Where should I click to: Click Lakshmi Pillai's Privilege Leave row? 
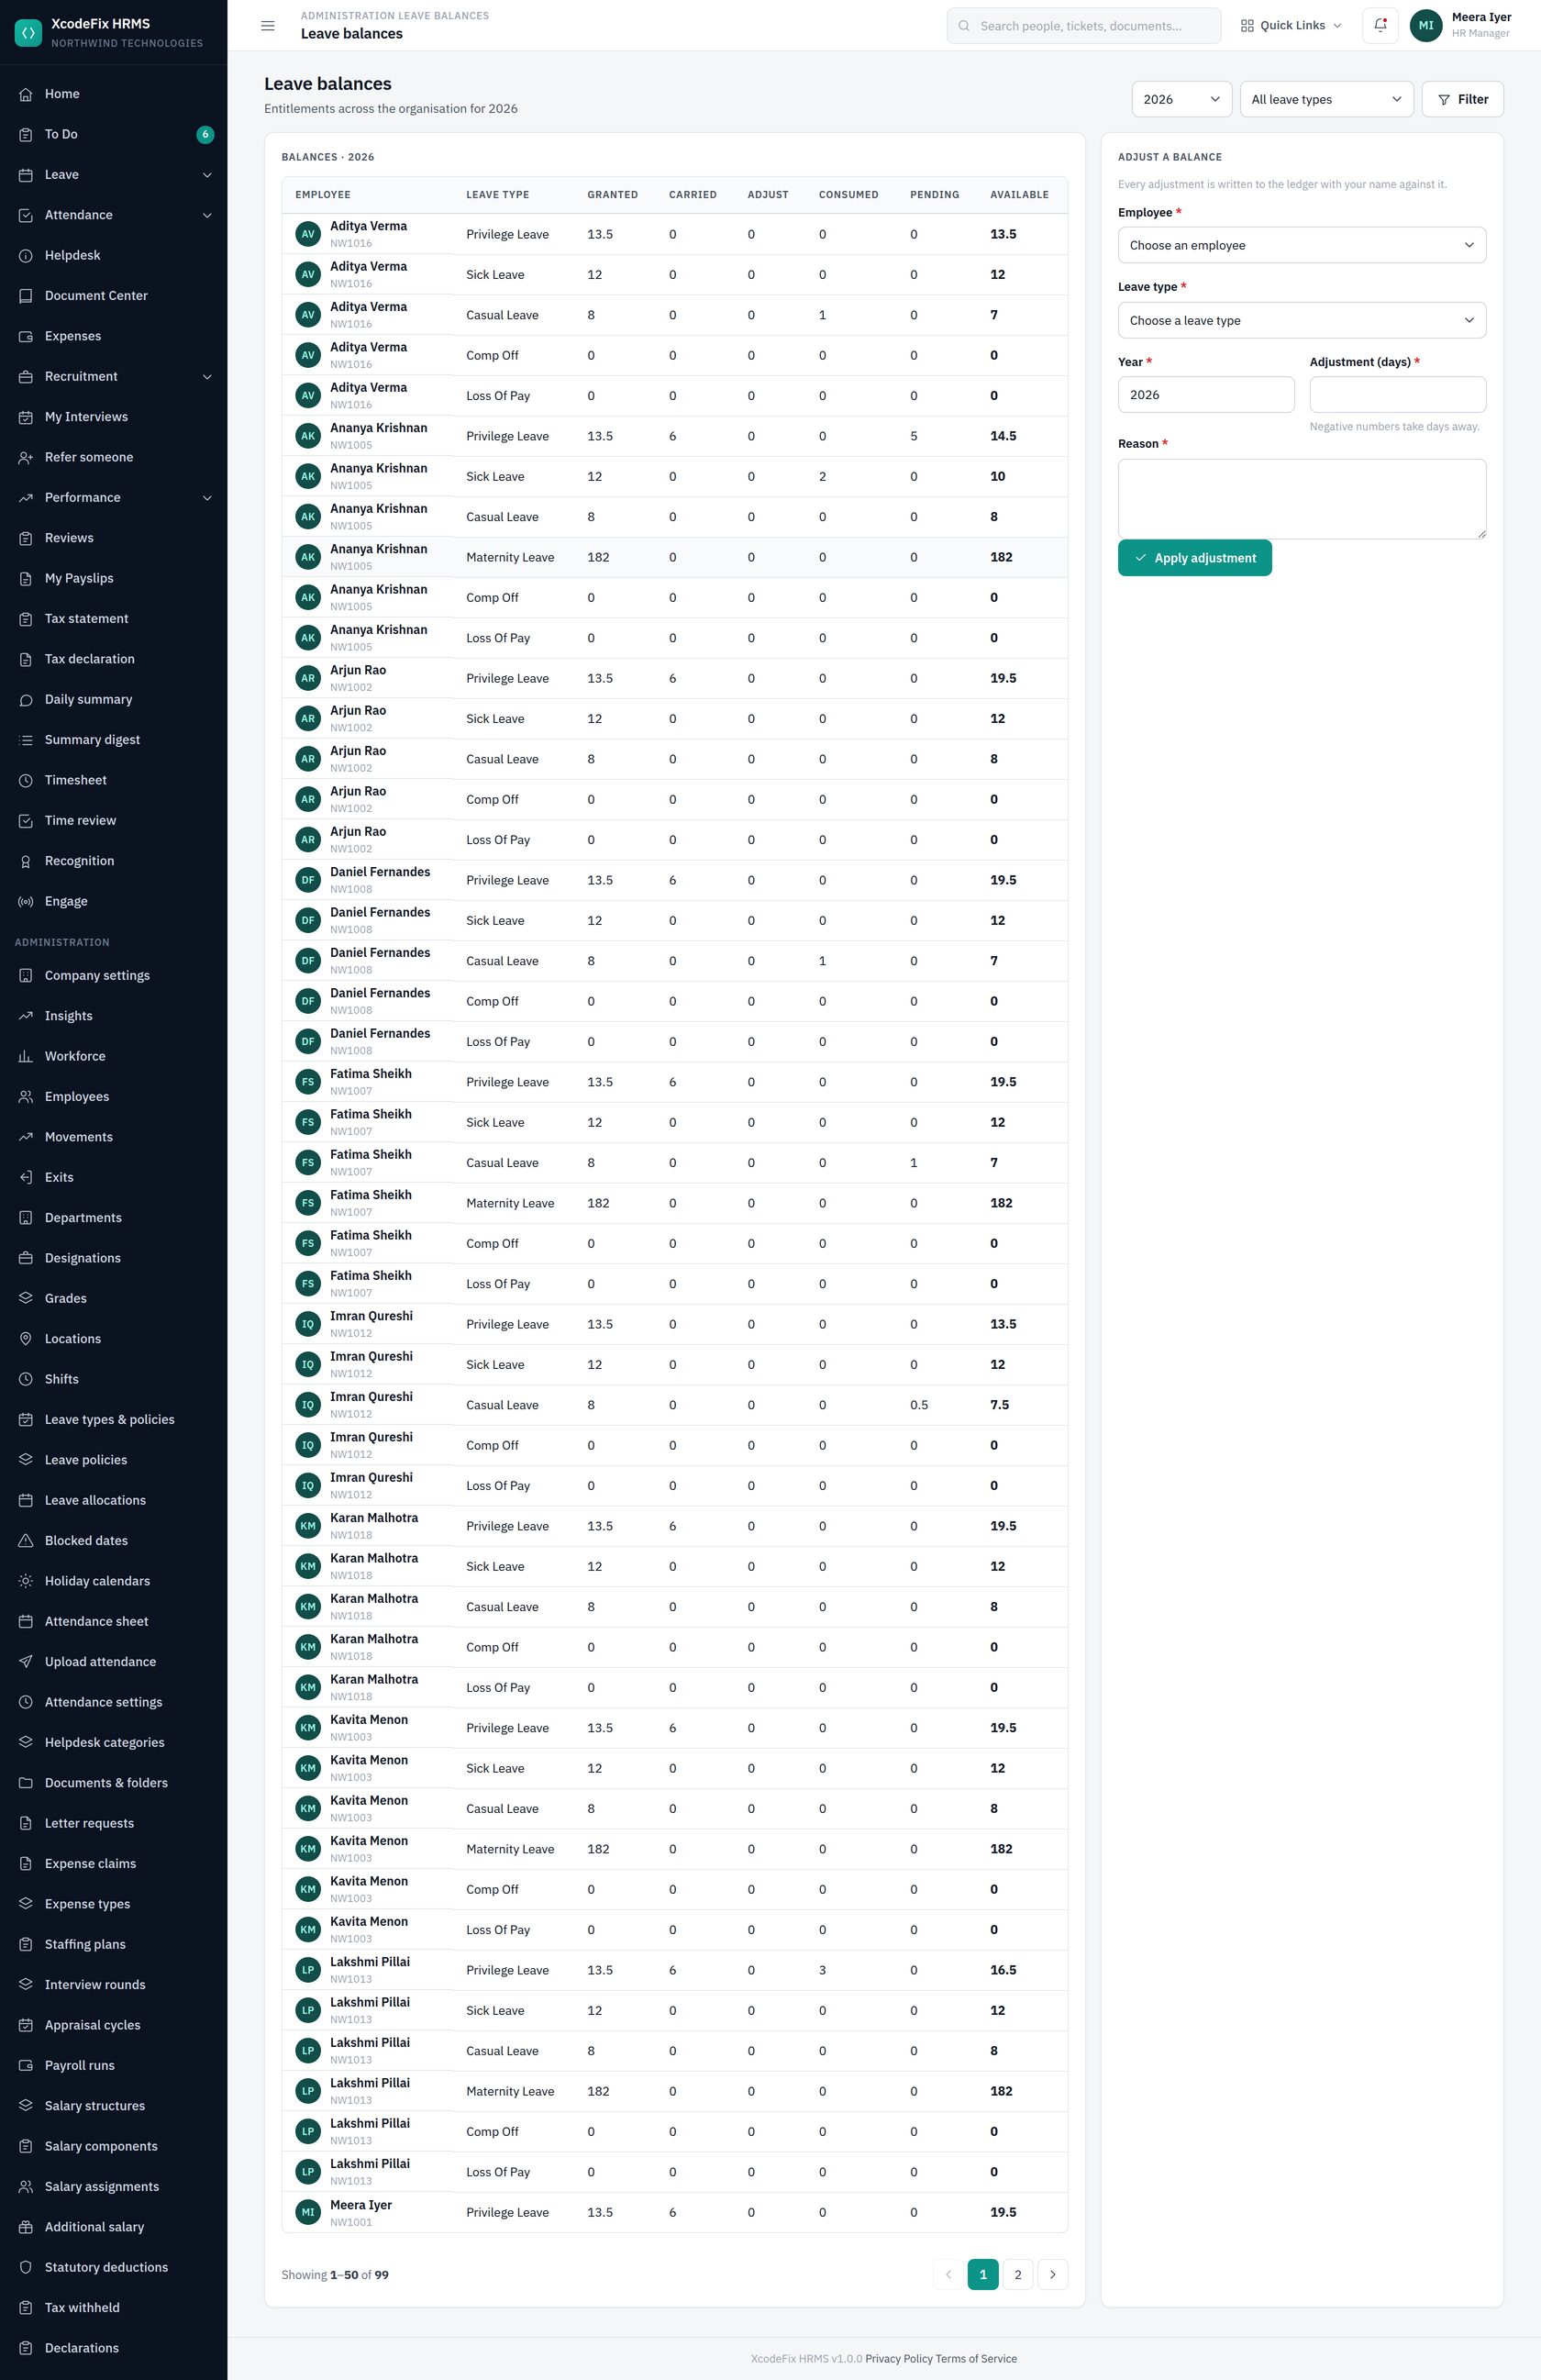[x=675, y=1970]
